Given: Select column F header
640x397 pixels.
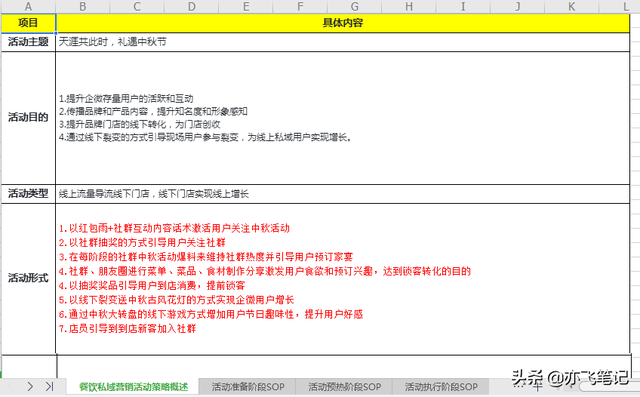Looking at the screenshot, I should (x=300, y=7).
